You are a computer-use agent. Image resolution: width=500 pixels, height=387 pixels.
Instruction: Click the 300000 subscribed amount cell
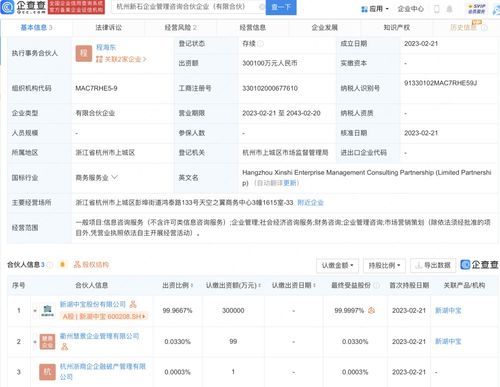233,310
